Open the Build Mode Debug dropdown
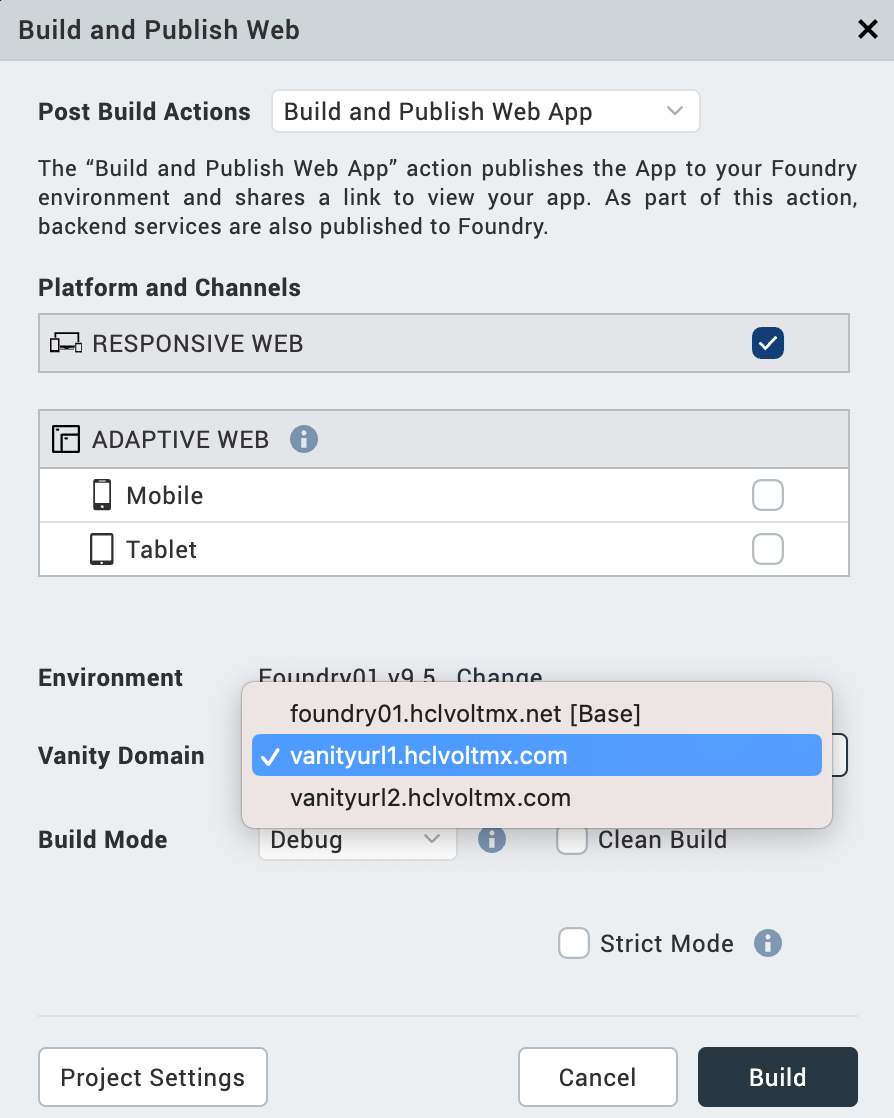 click(x=357, y=840)
